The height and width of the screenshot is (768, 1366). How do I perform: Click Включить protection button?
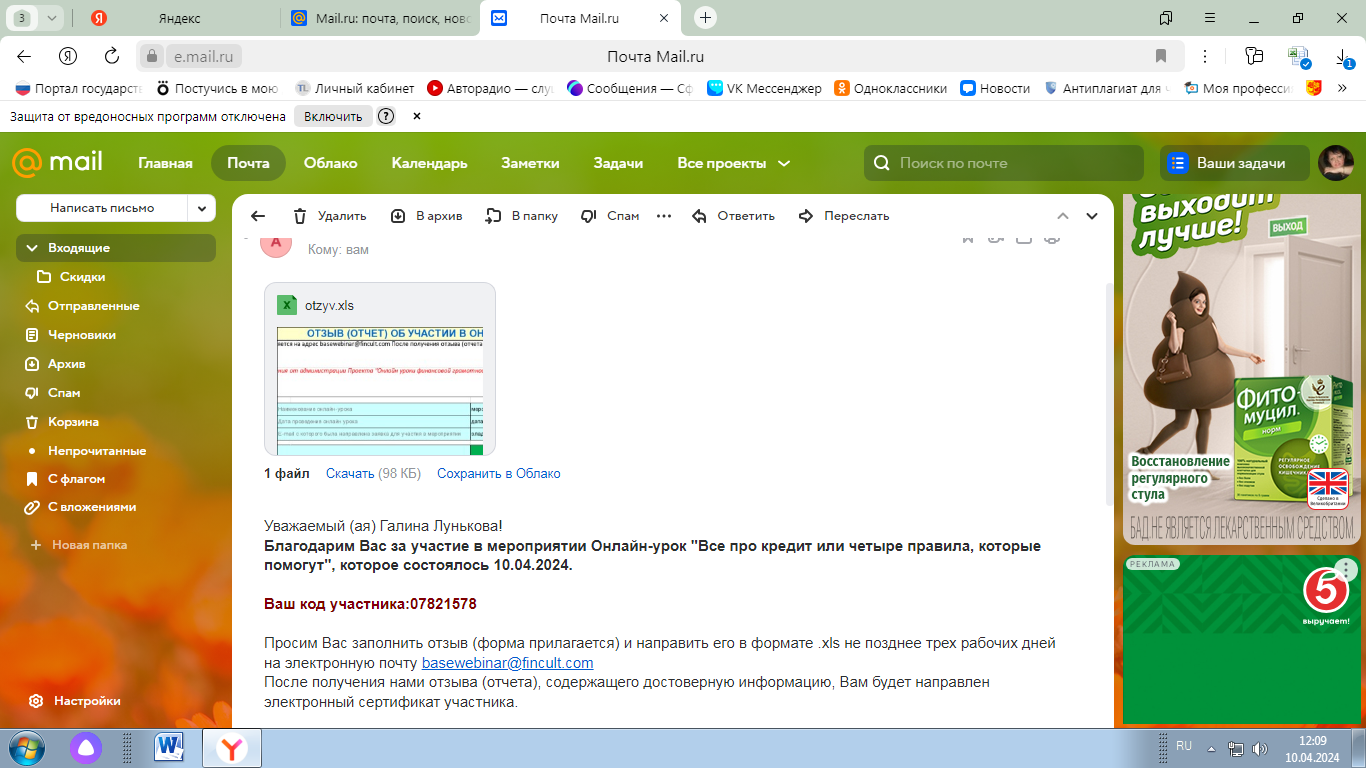click(x=333, y=116)
